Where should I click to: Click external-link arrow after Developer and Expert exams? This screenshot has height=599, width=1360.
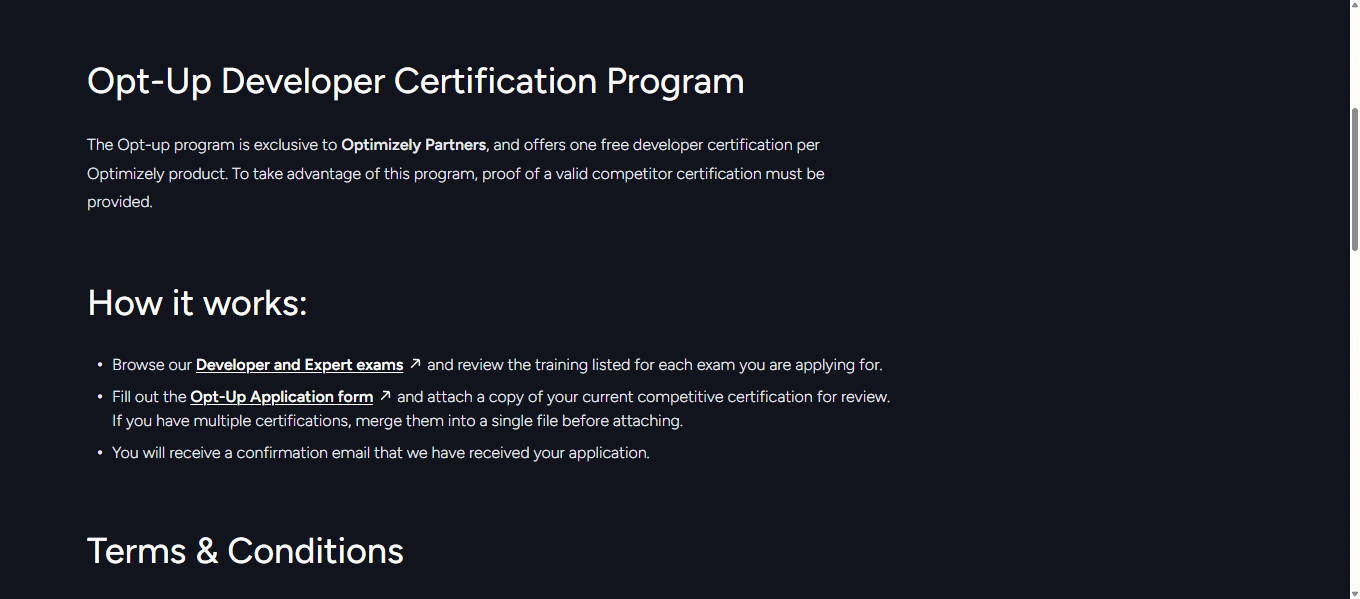(416, 364)
